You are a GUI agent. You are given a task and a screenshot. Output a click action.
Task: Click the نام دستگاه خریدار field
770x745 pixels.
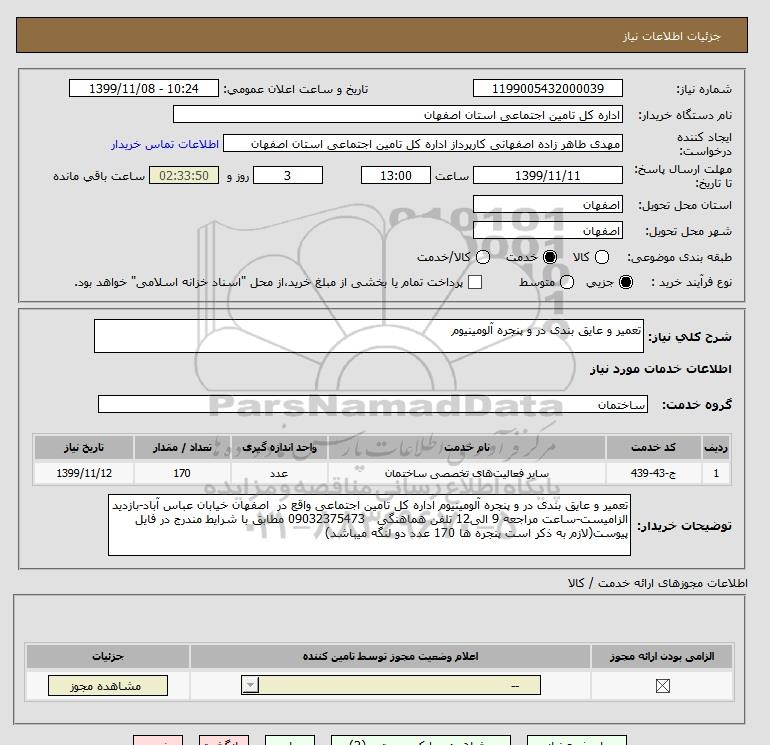(398, 115)
